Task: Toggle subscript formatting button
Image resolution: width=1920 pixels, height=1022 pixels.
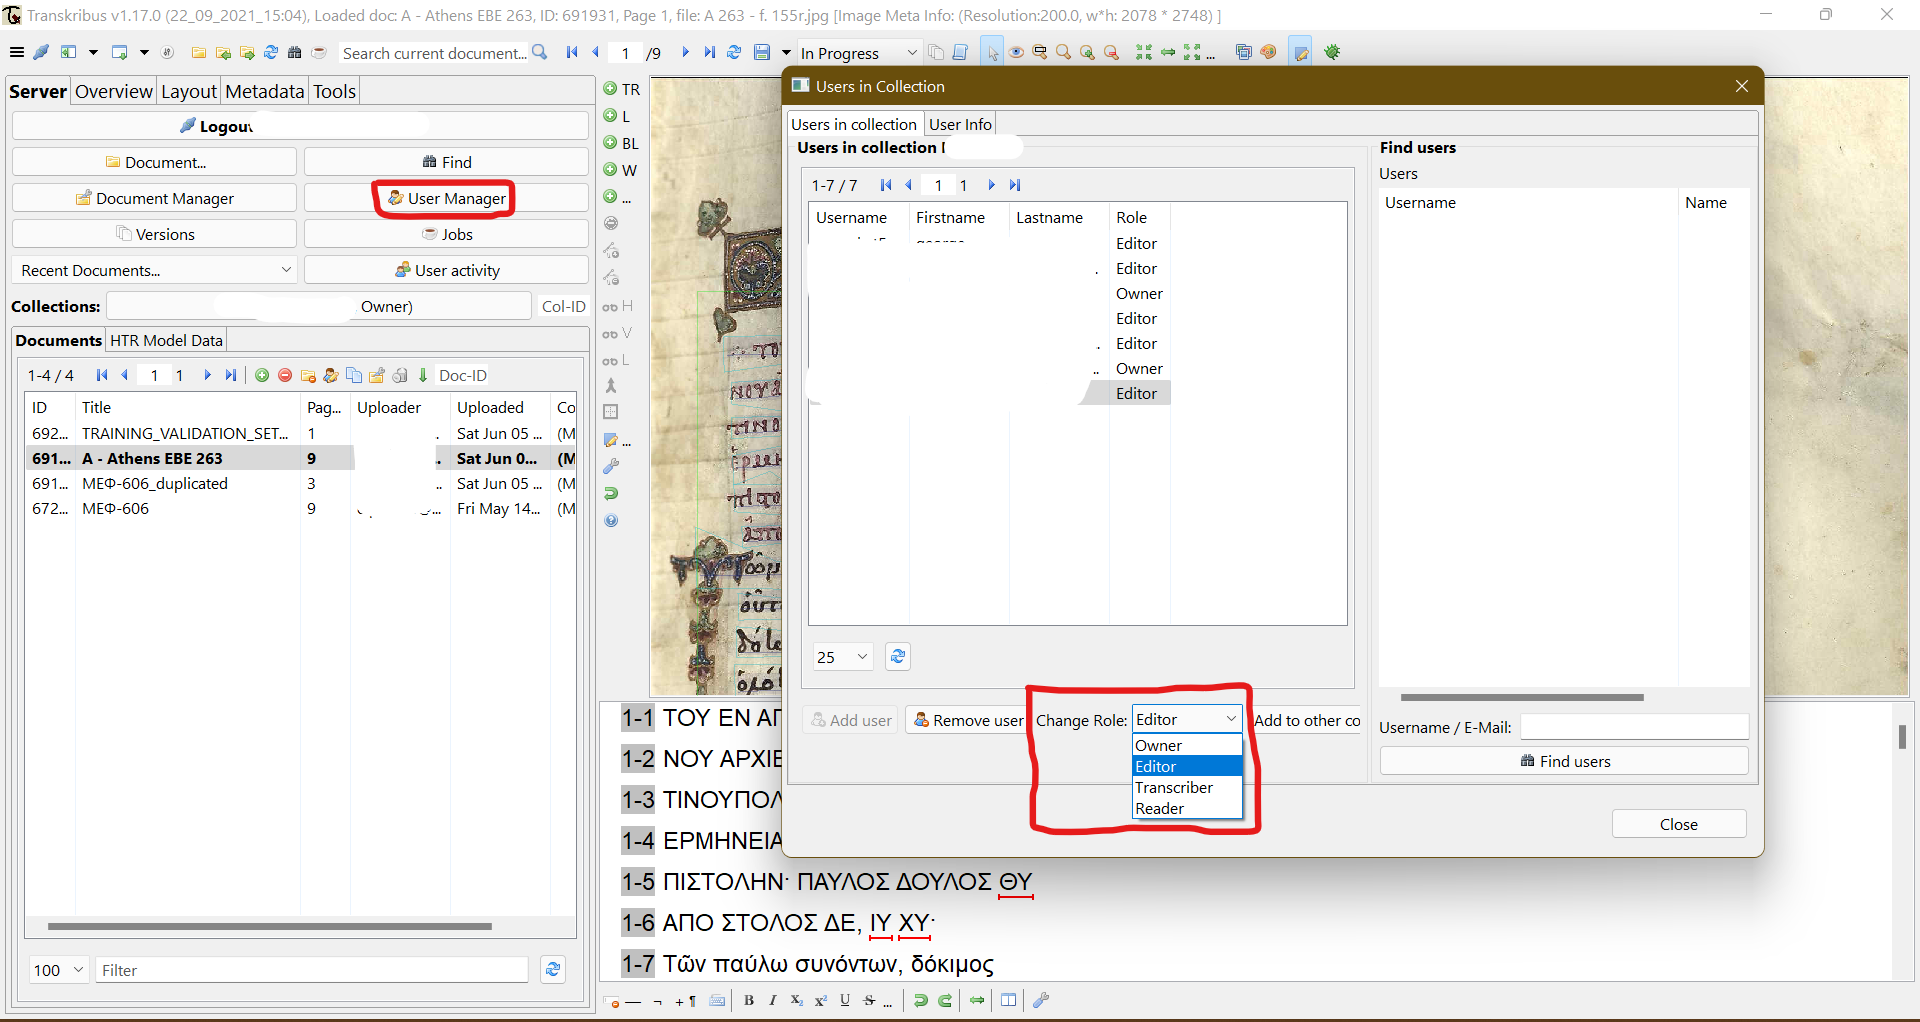Action: coord(796,1000)
